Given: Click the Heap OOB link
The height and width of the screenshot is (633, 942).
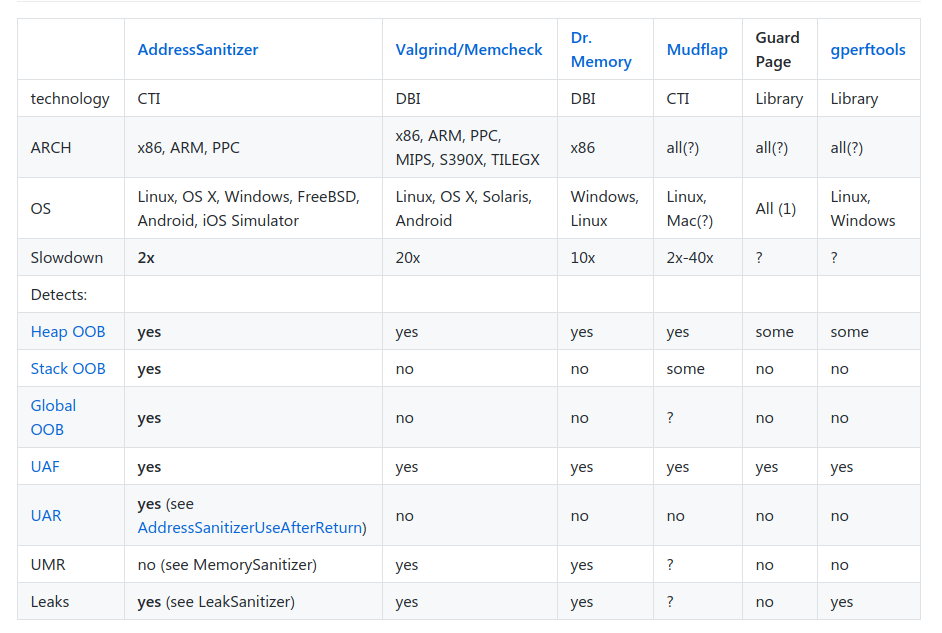Looking at the screenshot, I should [x=68, y=332].
